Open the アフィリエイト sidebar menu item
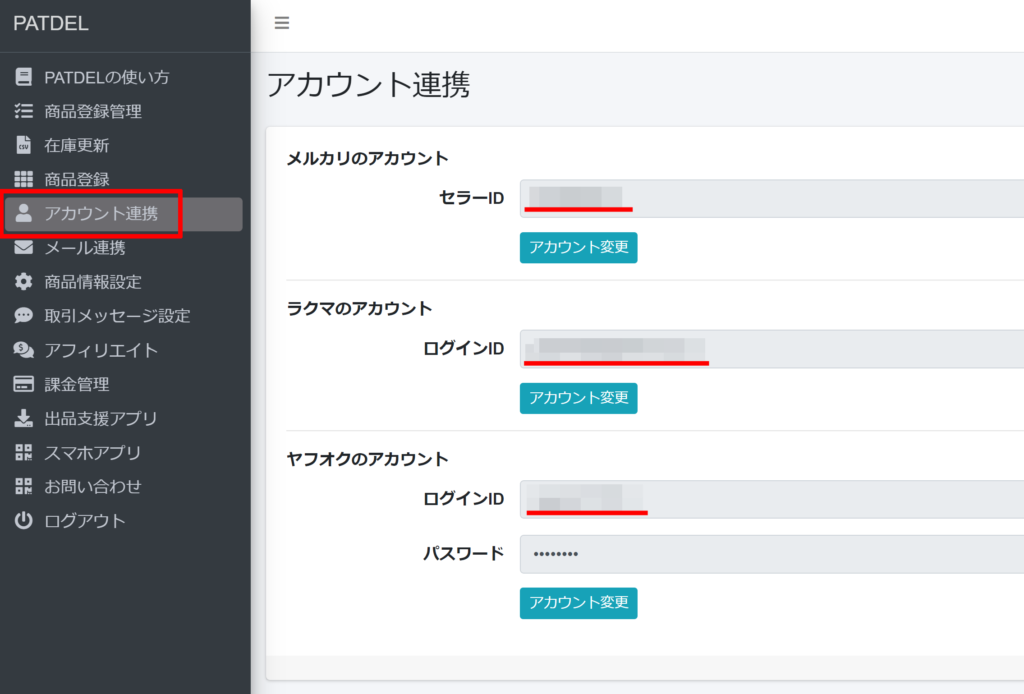 pos(101,350)
